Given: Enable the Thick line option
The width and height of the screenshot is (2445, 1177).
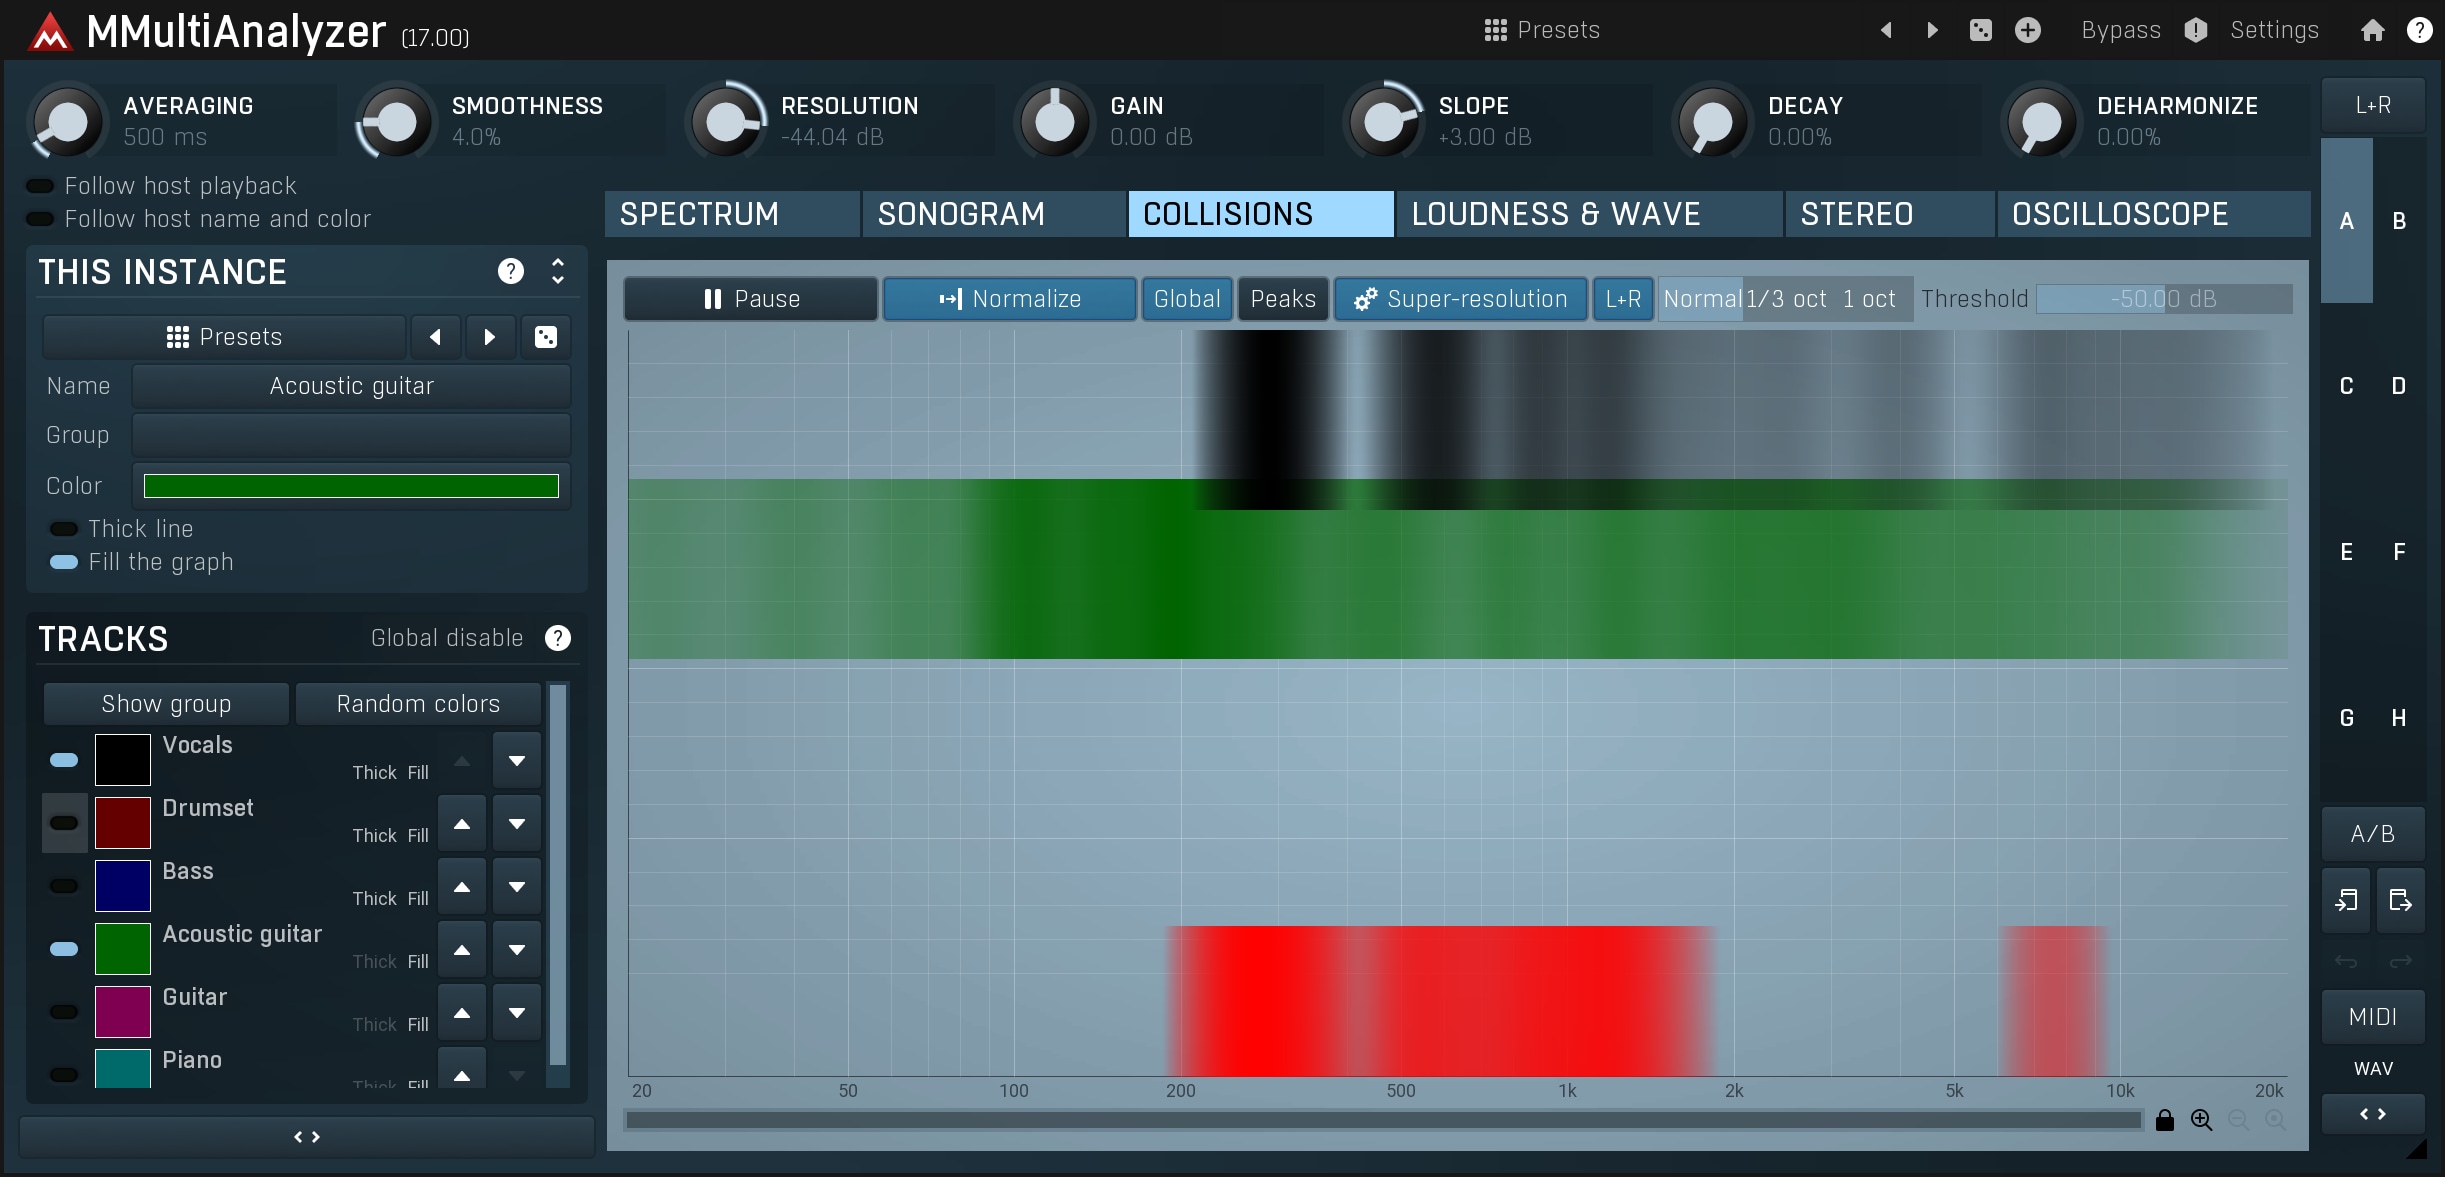Looking at the screenshot, I should tap(64, 529).
